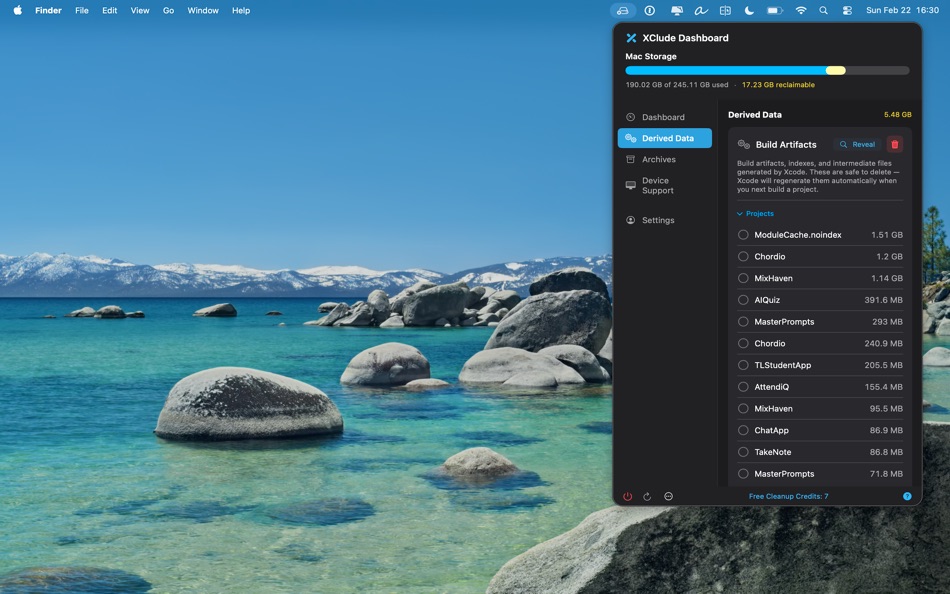Select the circle next to Chordio
Image resolution: width=950 pixels, height=594 pixels.
tap(742, 256)
